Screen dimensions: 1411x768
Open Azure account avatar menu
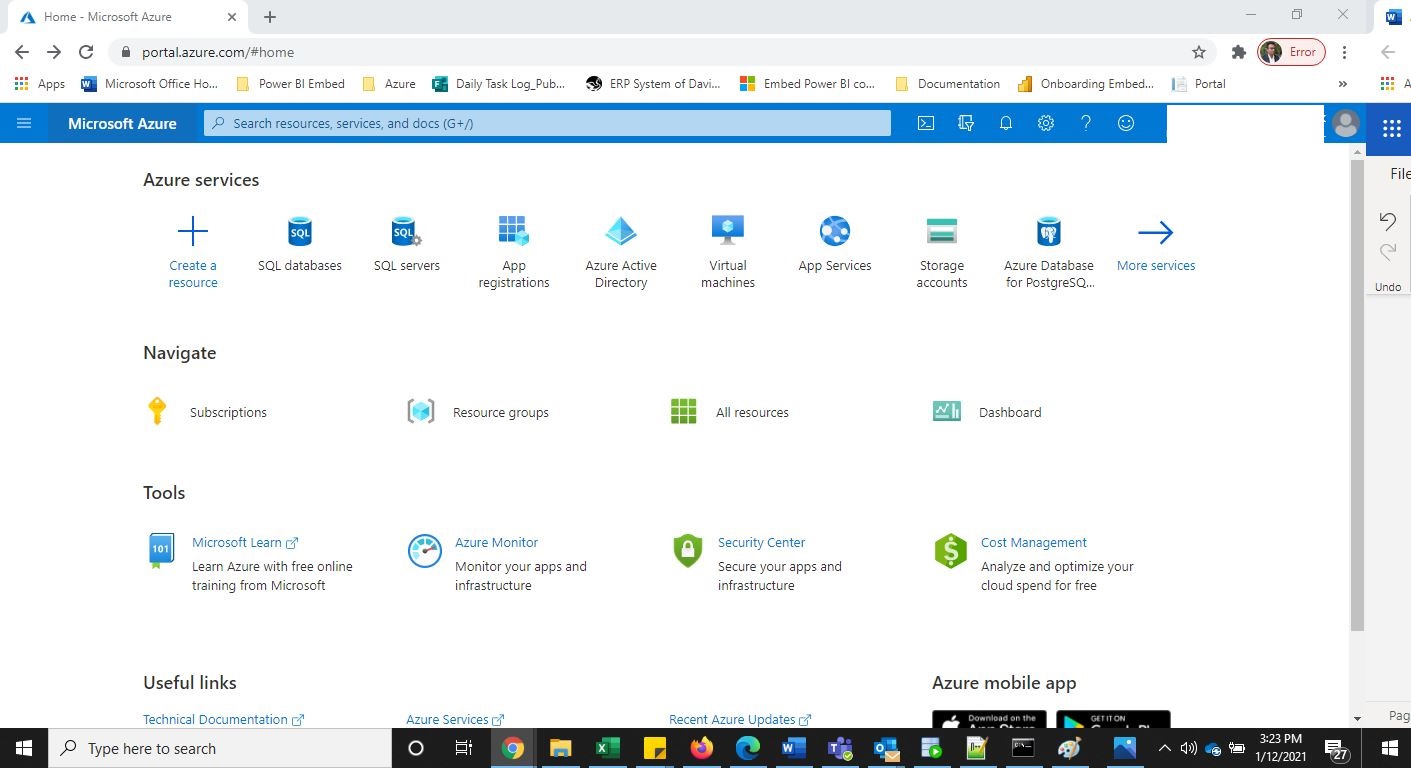point(1346,123)
